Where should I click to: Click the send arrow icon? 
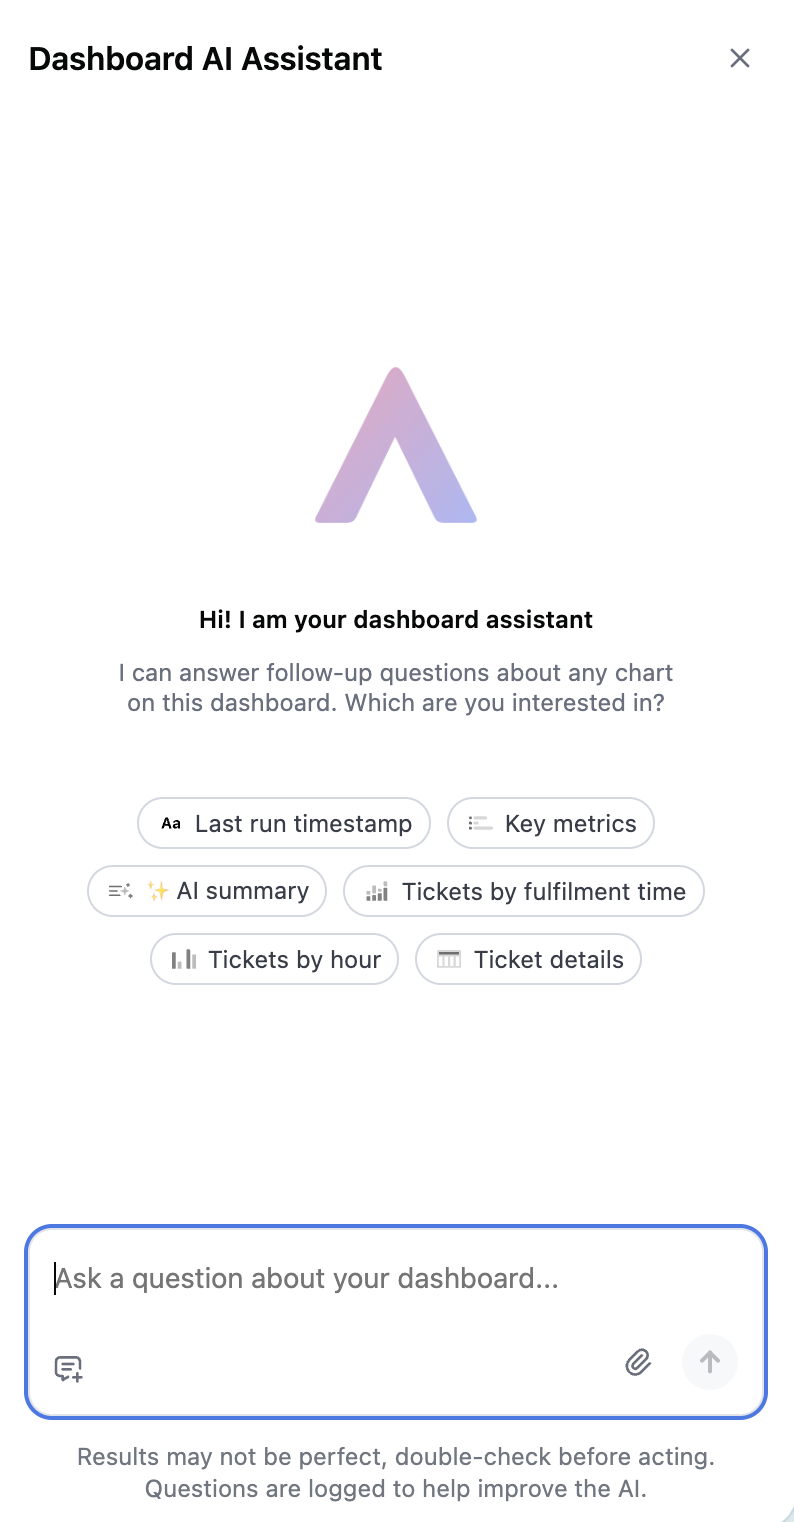(710, 1362)
